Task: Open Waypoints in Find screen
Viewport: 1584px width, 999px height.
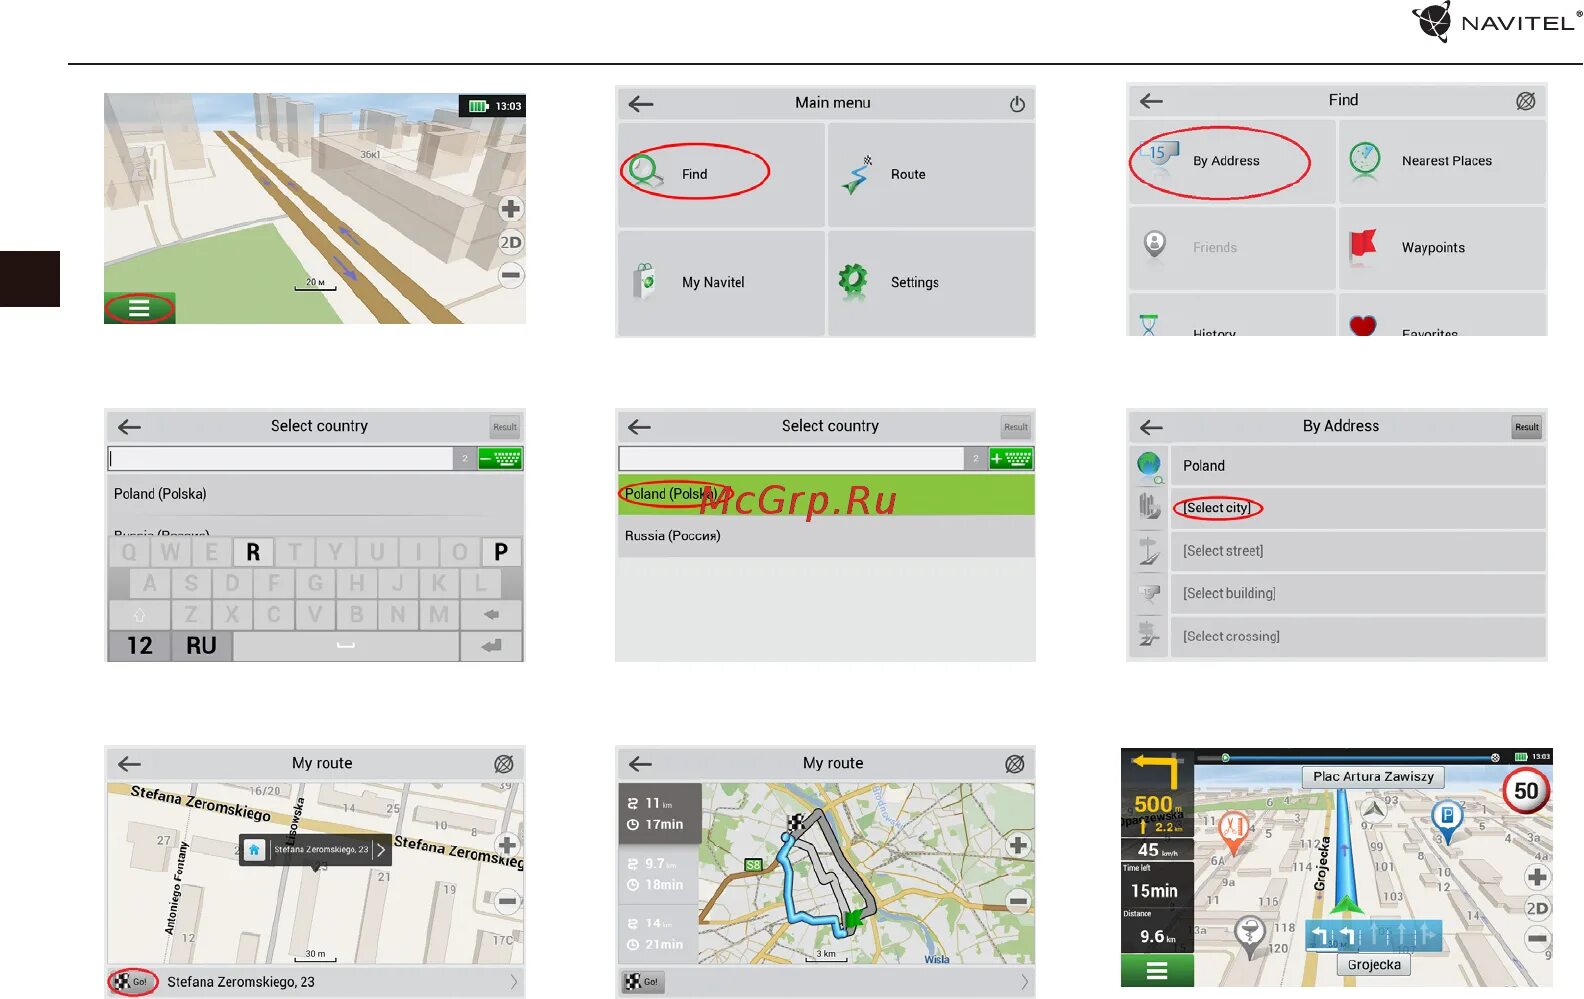Action: point(1442,248)
